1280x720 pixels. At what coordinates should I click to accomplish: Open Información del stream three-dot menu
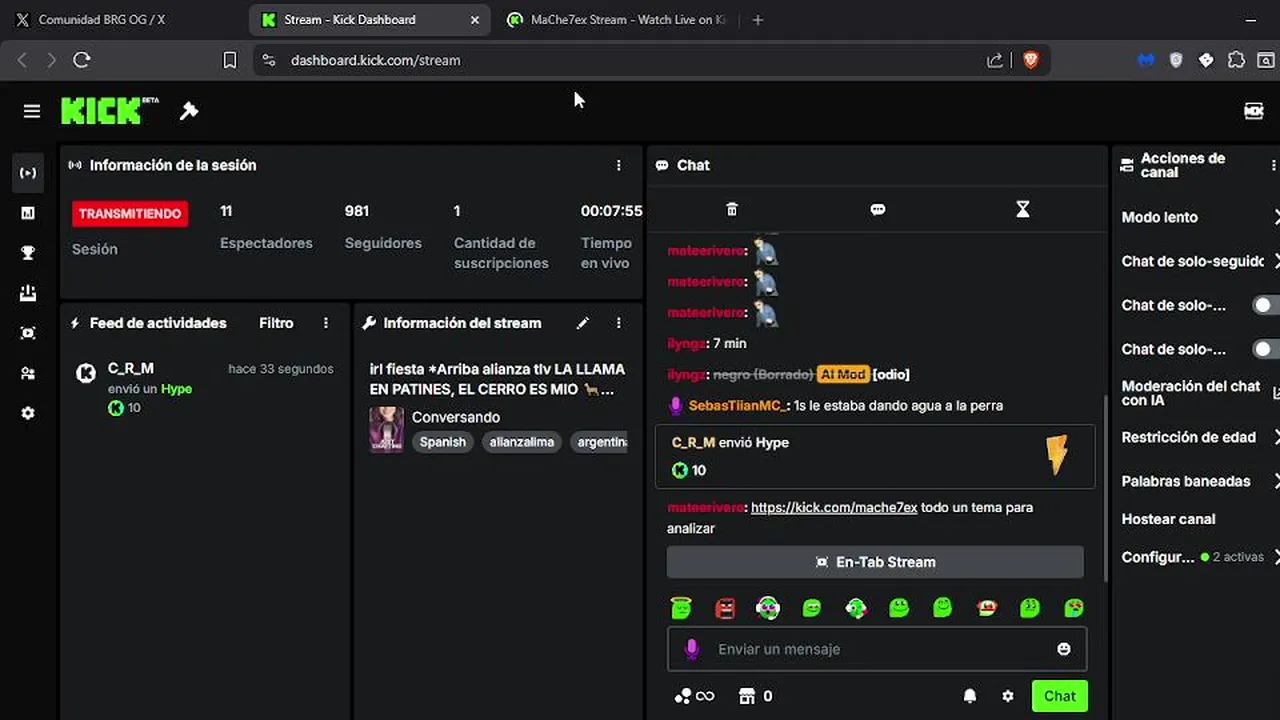pyautogui.click(x=618, y=323)
